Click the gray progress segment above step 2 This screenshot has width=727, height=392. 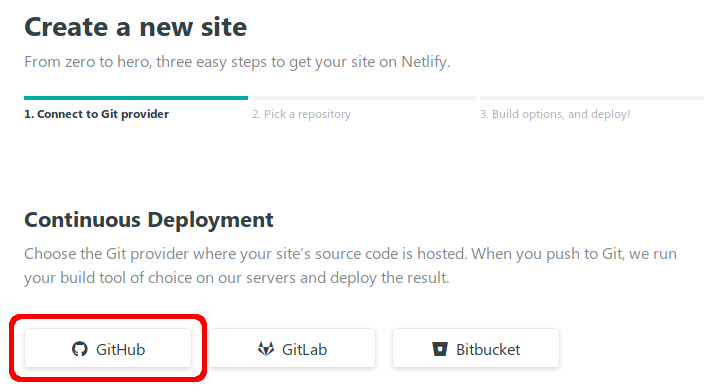point(364,98)
